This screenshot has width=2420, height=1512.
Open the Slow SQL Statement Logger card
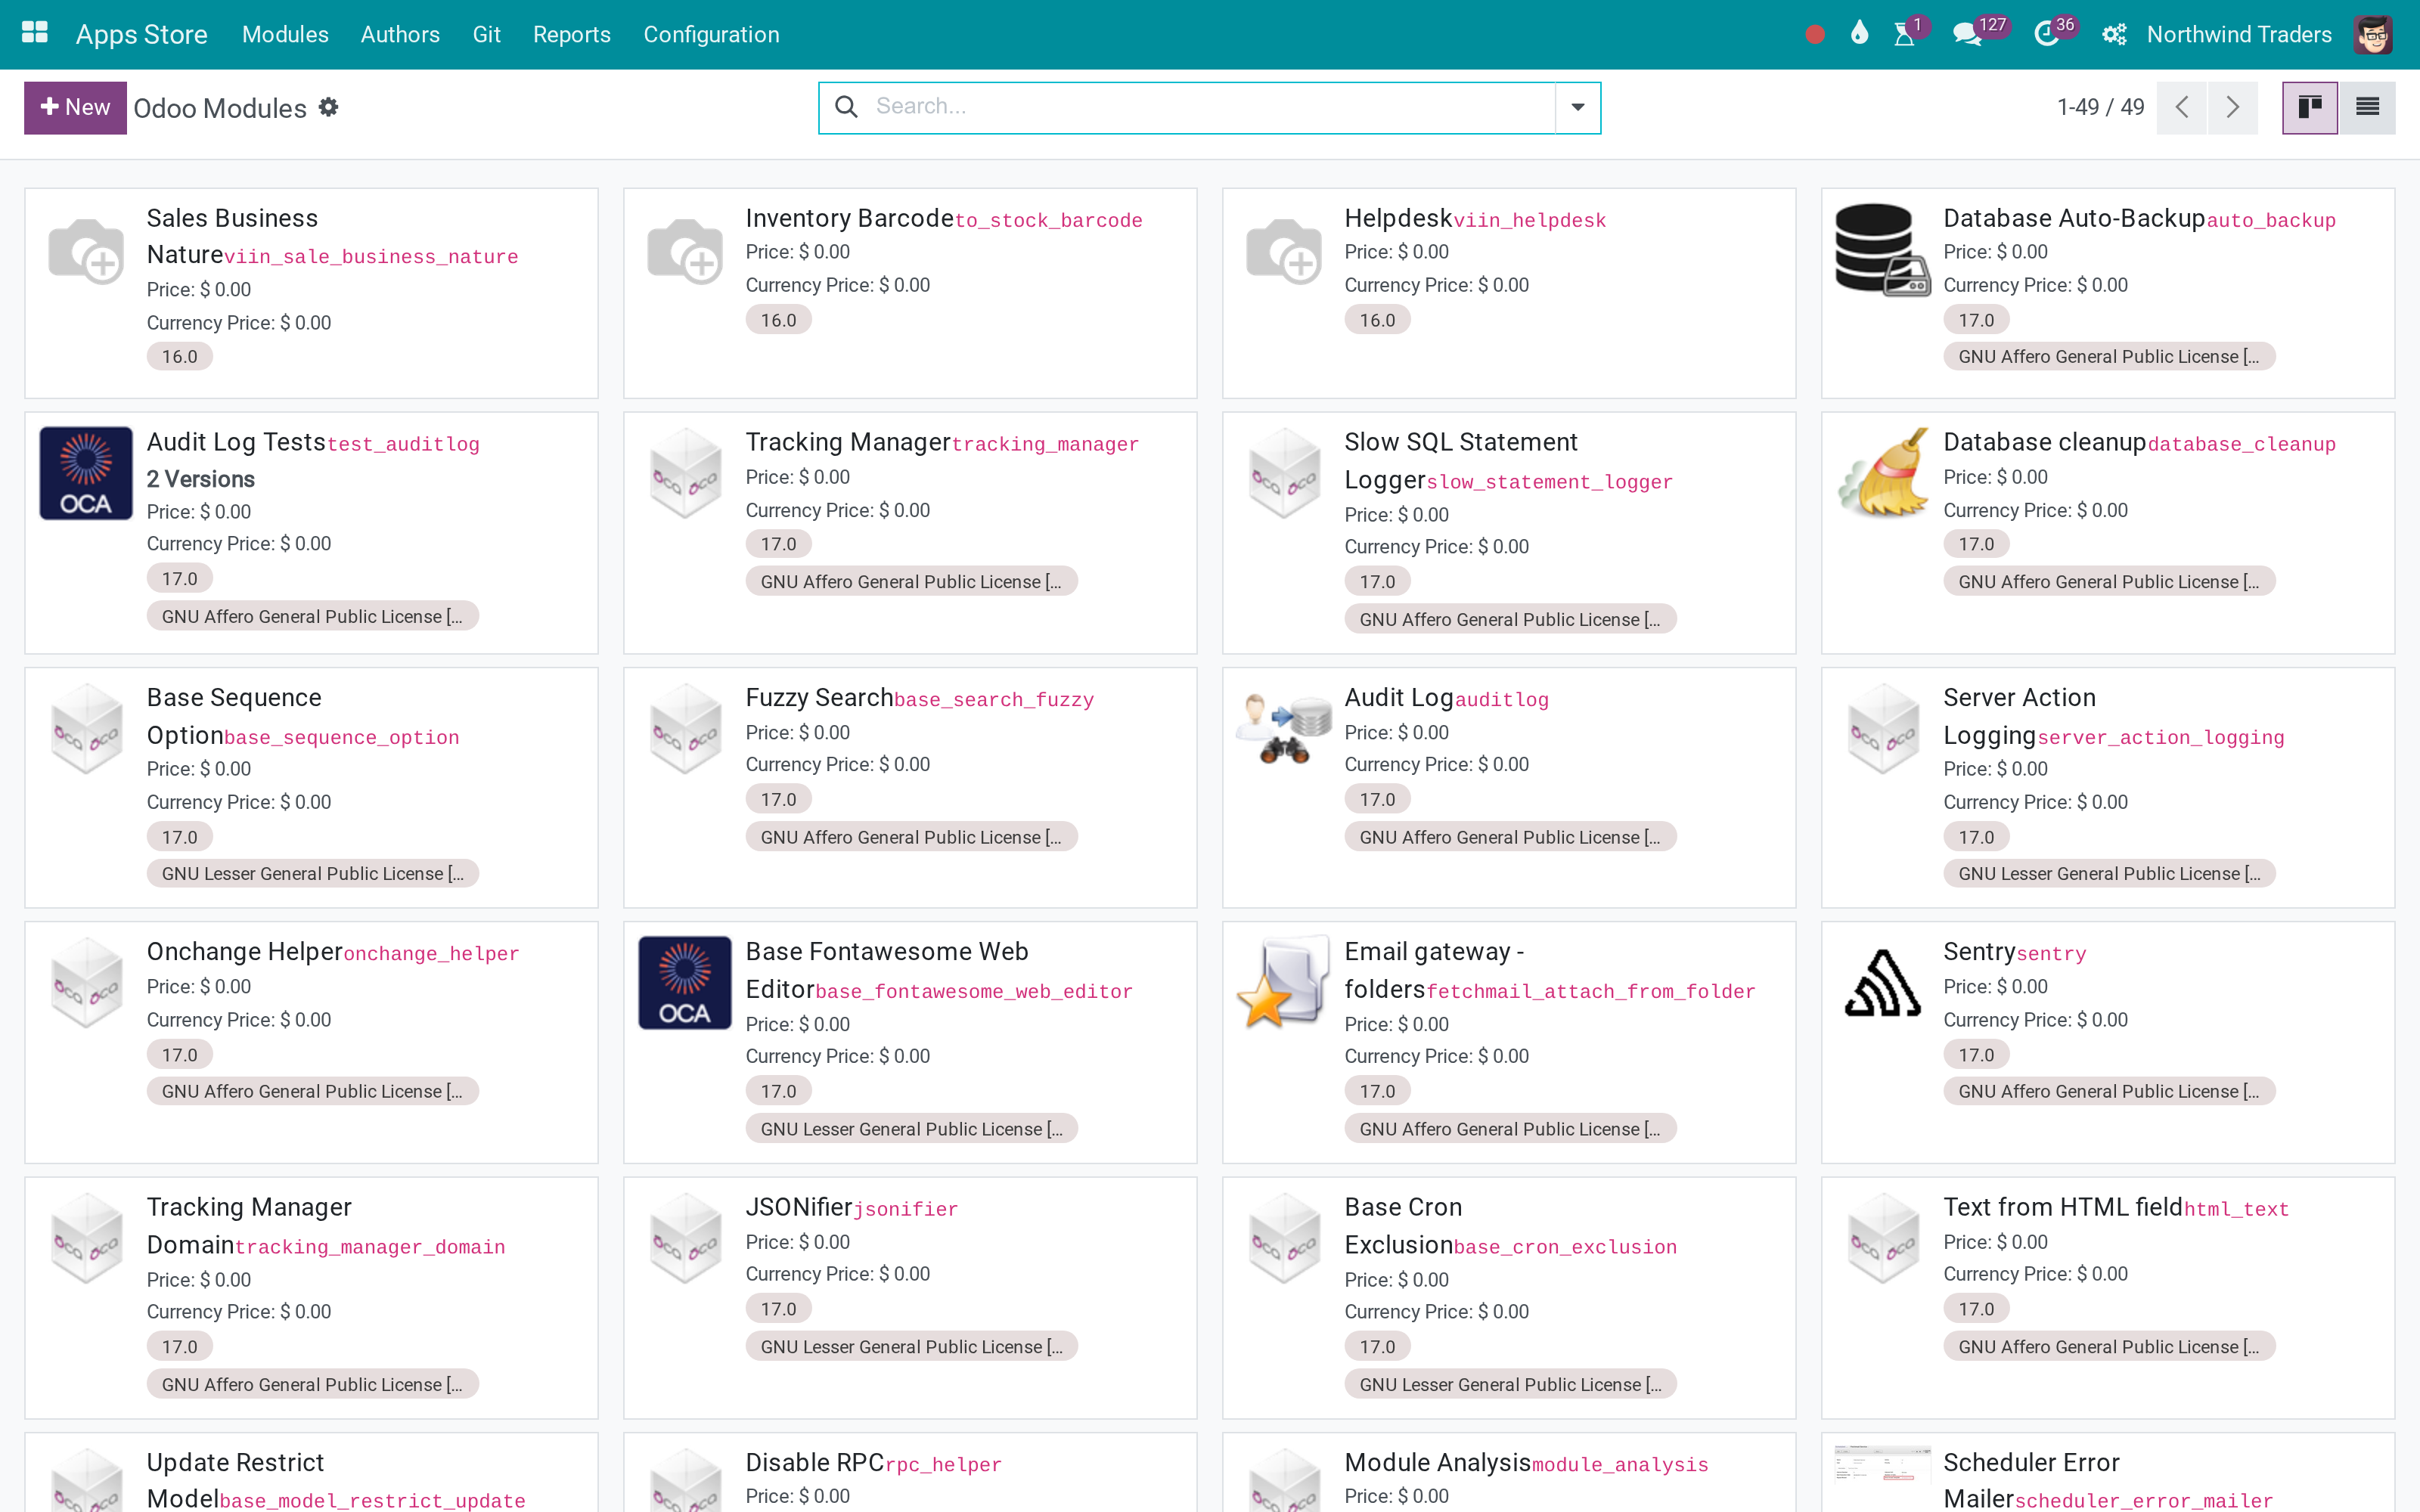pos(1508,532)
